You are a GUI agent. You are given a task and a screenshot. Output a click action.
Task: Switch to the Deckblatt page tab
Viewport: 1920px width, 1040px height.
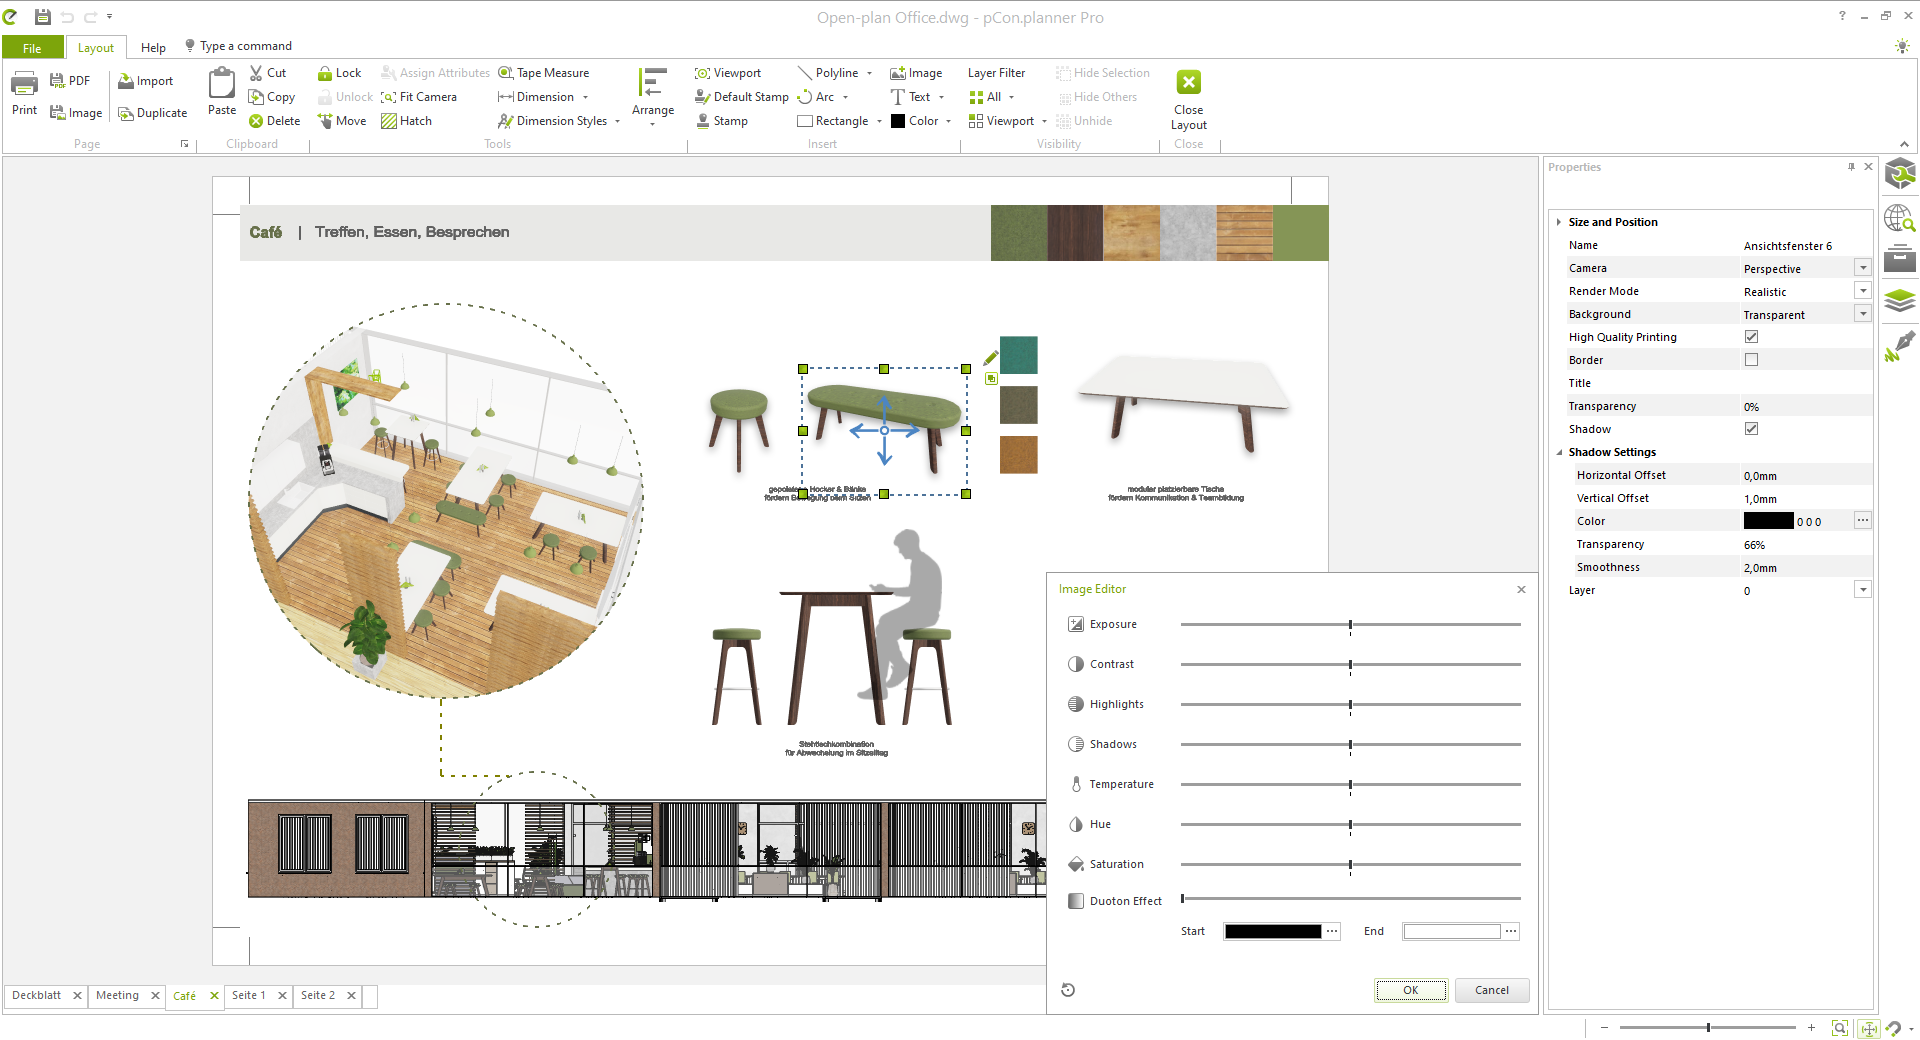click(37, 996)
